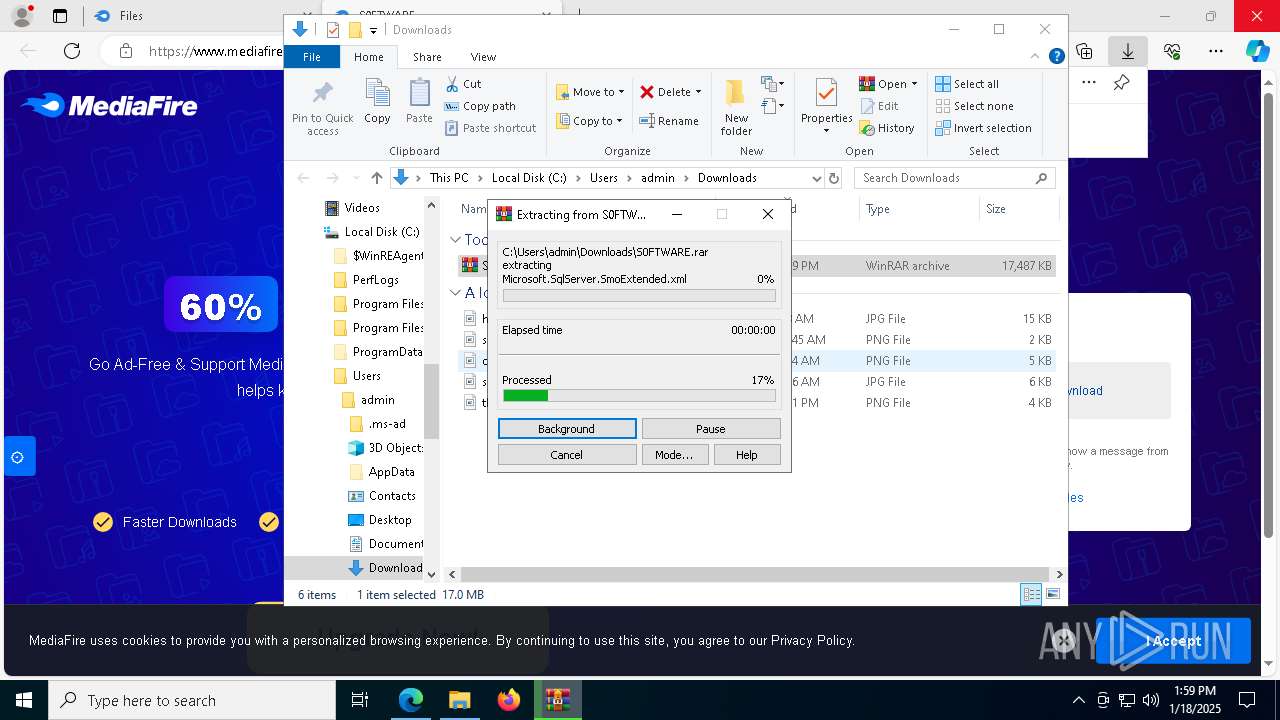This screenshot has height=720, width=1280.
Task: Collapse the 'A long time ago' group
Action: coord(455,293)
